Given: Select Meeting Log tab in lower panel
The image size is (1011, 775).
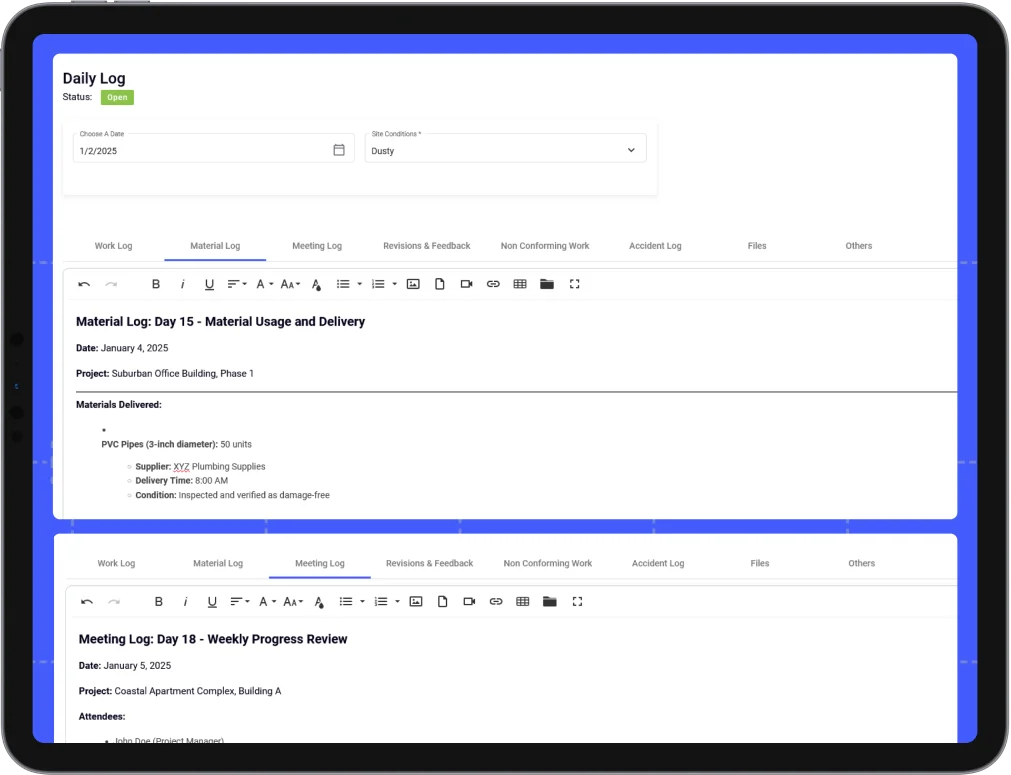Looking at the screenshot, I should pyautogui.click(x=320, y=564).
